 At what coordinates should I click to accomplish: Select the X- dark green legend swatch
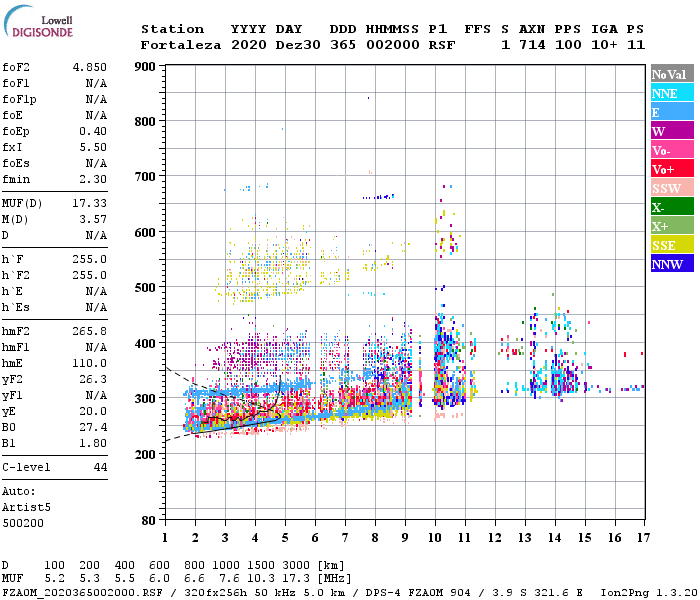pos(672,207)
